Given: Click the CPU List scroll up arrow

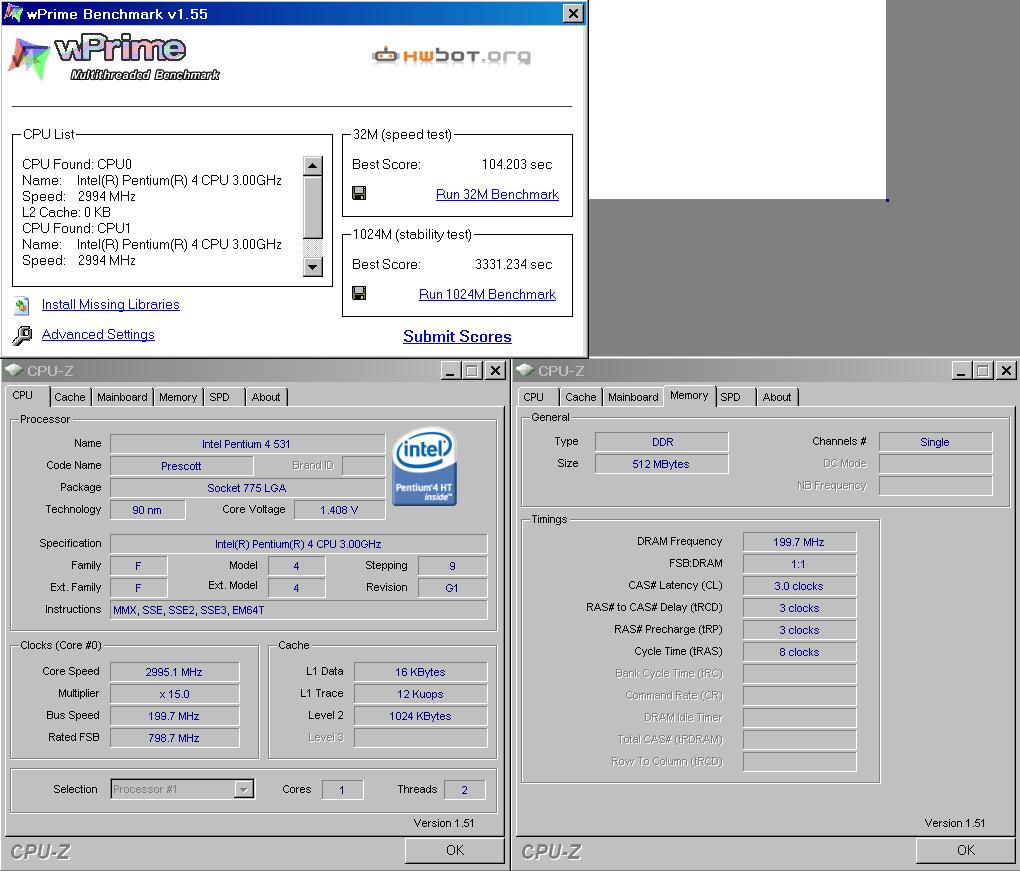Looking at the screenshot, I should [313, 166].
